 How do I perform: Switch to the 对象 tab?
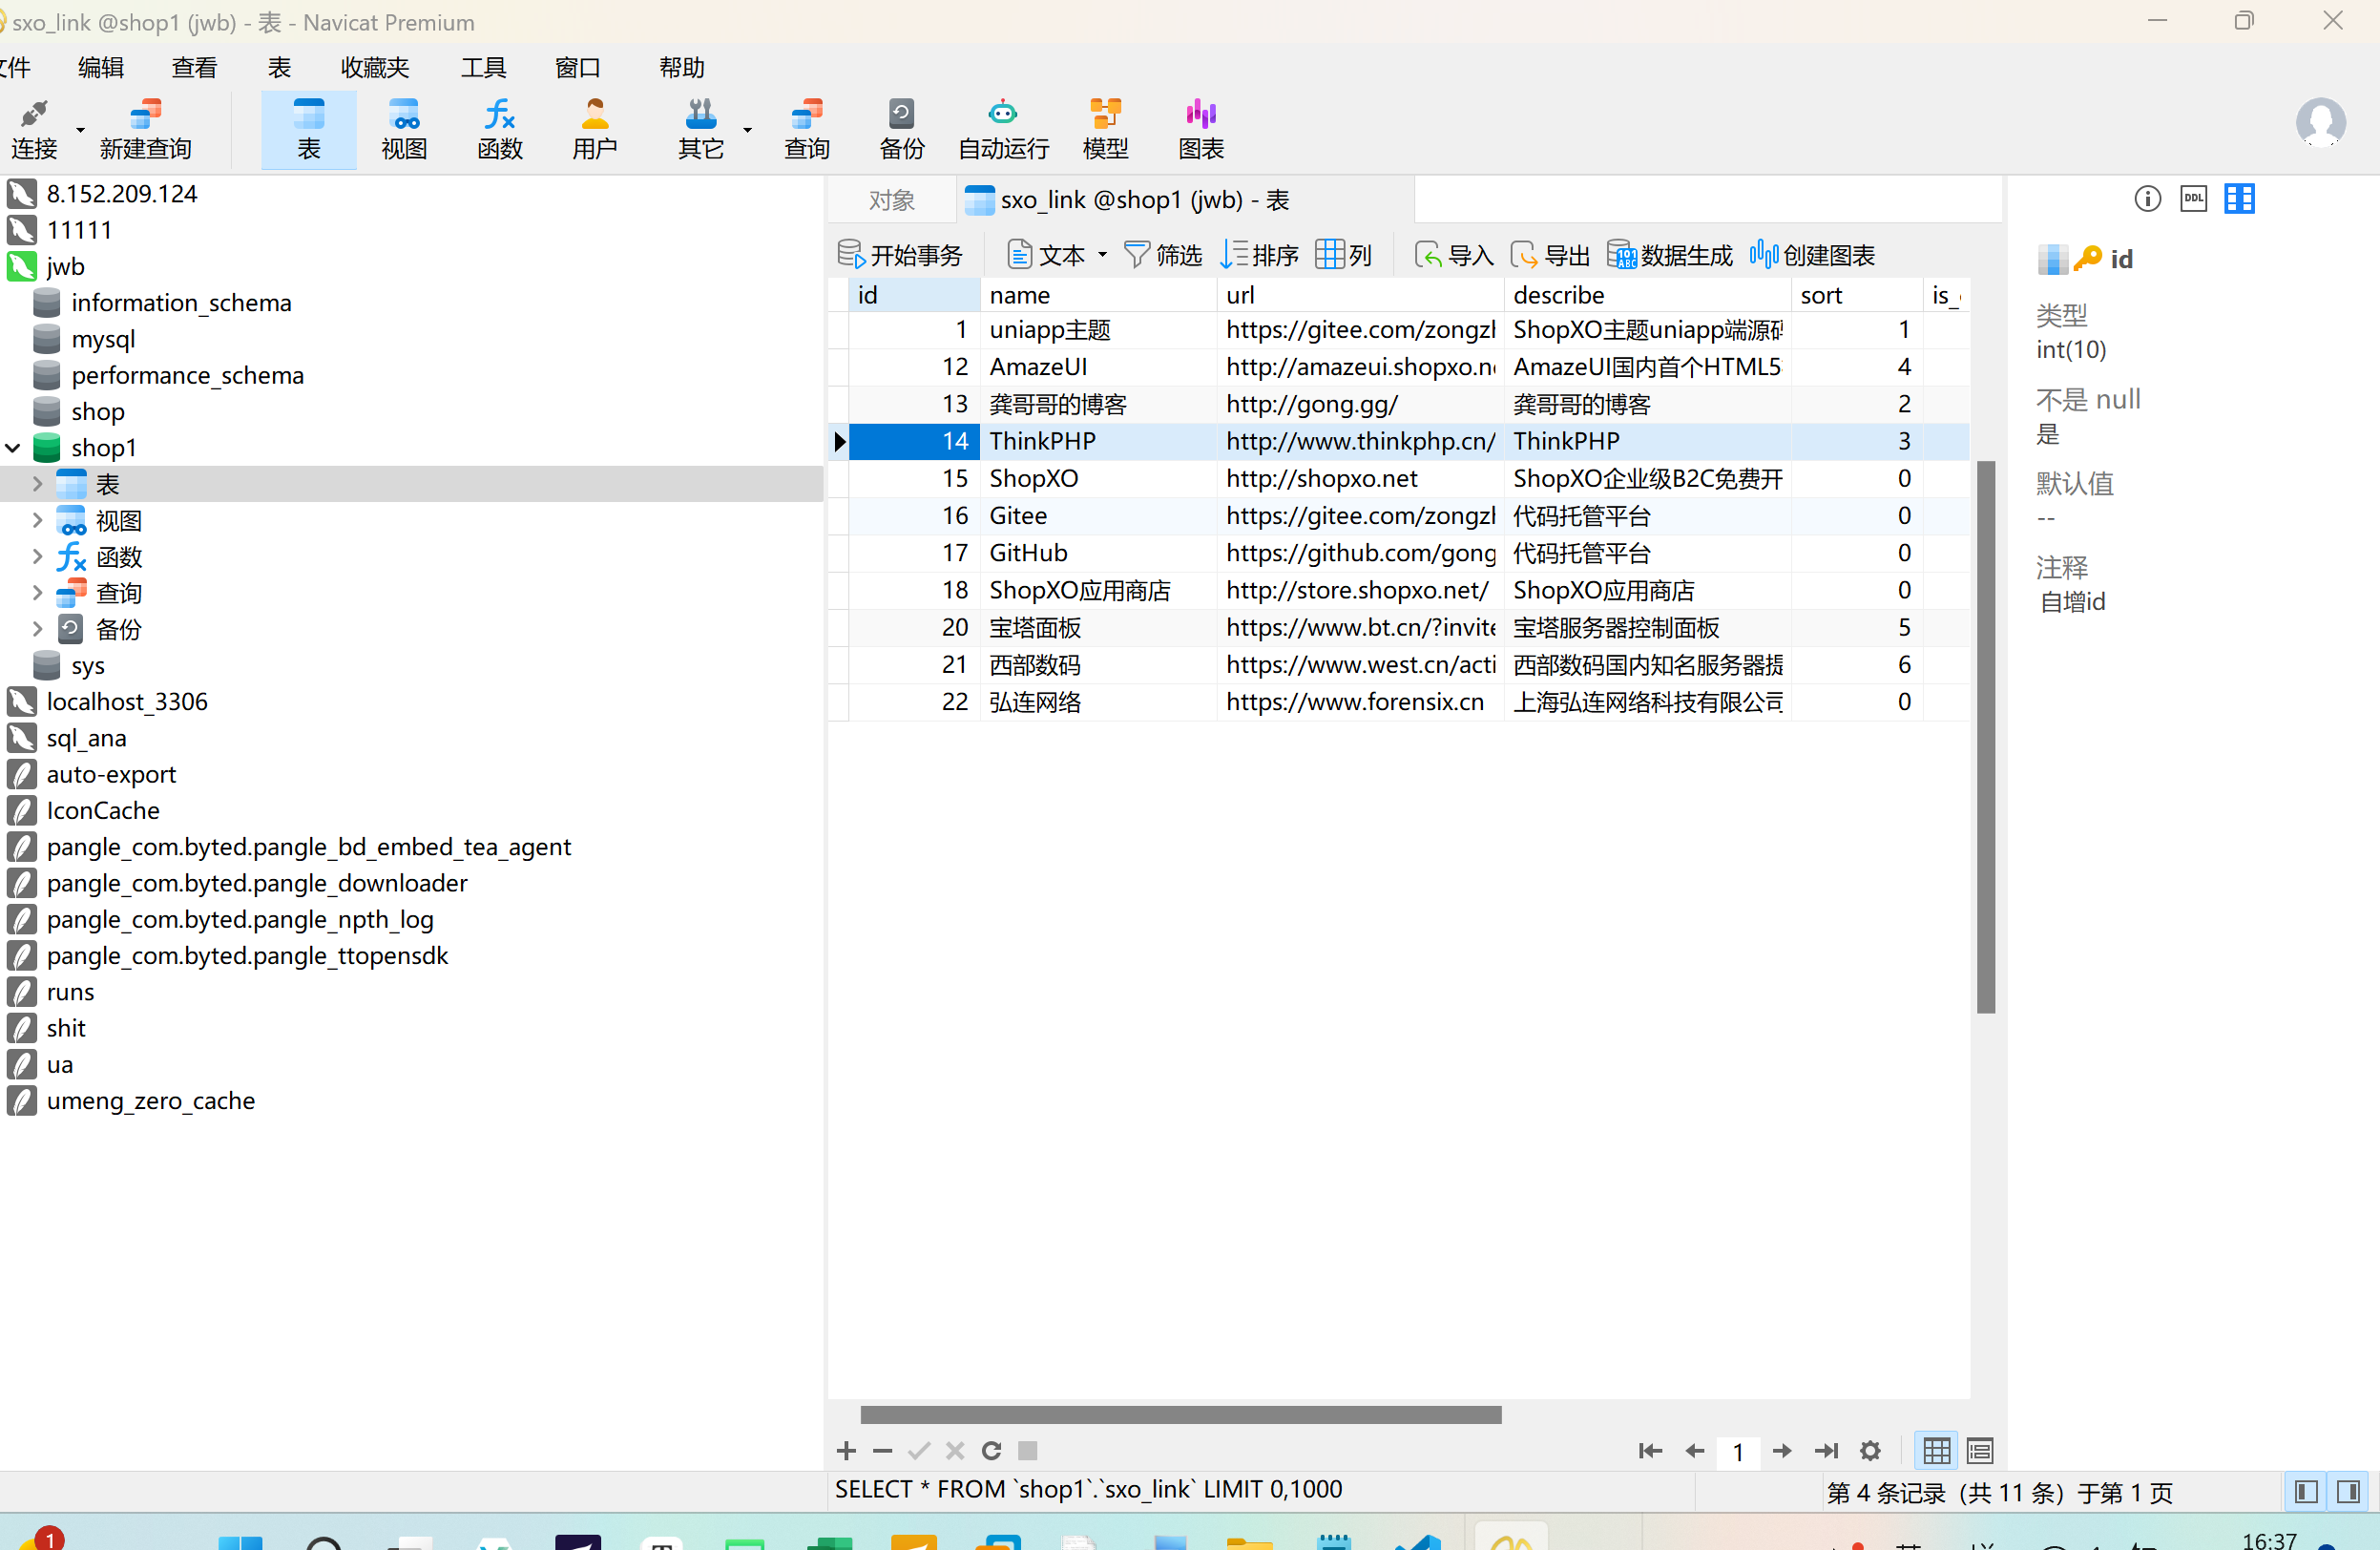tap(892, 200)
